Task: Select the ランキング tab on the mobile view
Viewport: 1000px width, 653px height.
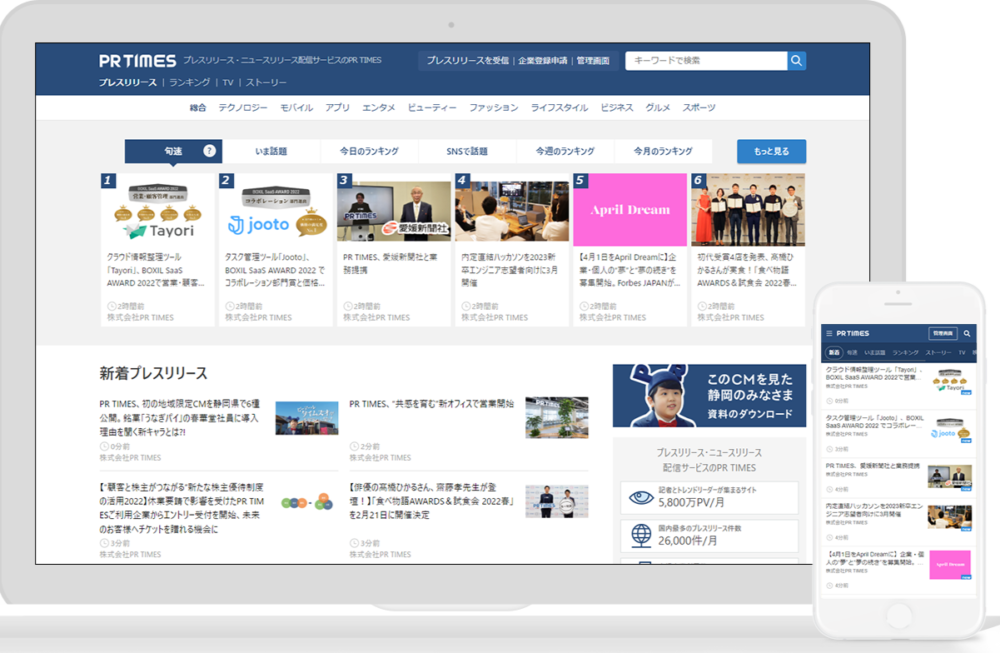Action: click(906, 352)
